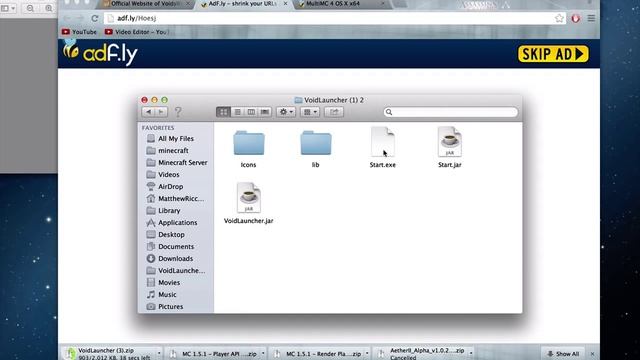Click the red extension icon in Chrome
640x360 pixels.
[x=576, y=18]
